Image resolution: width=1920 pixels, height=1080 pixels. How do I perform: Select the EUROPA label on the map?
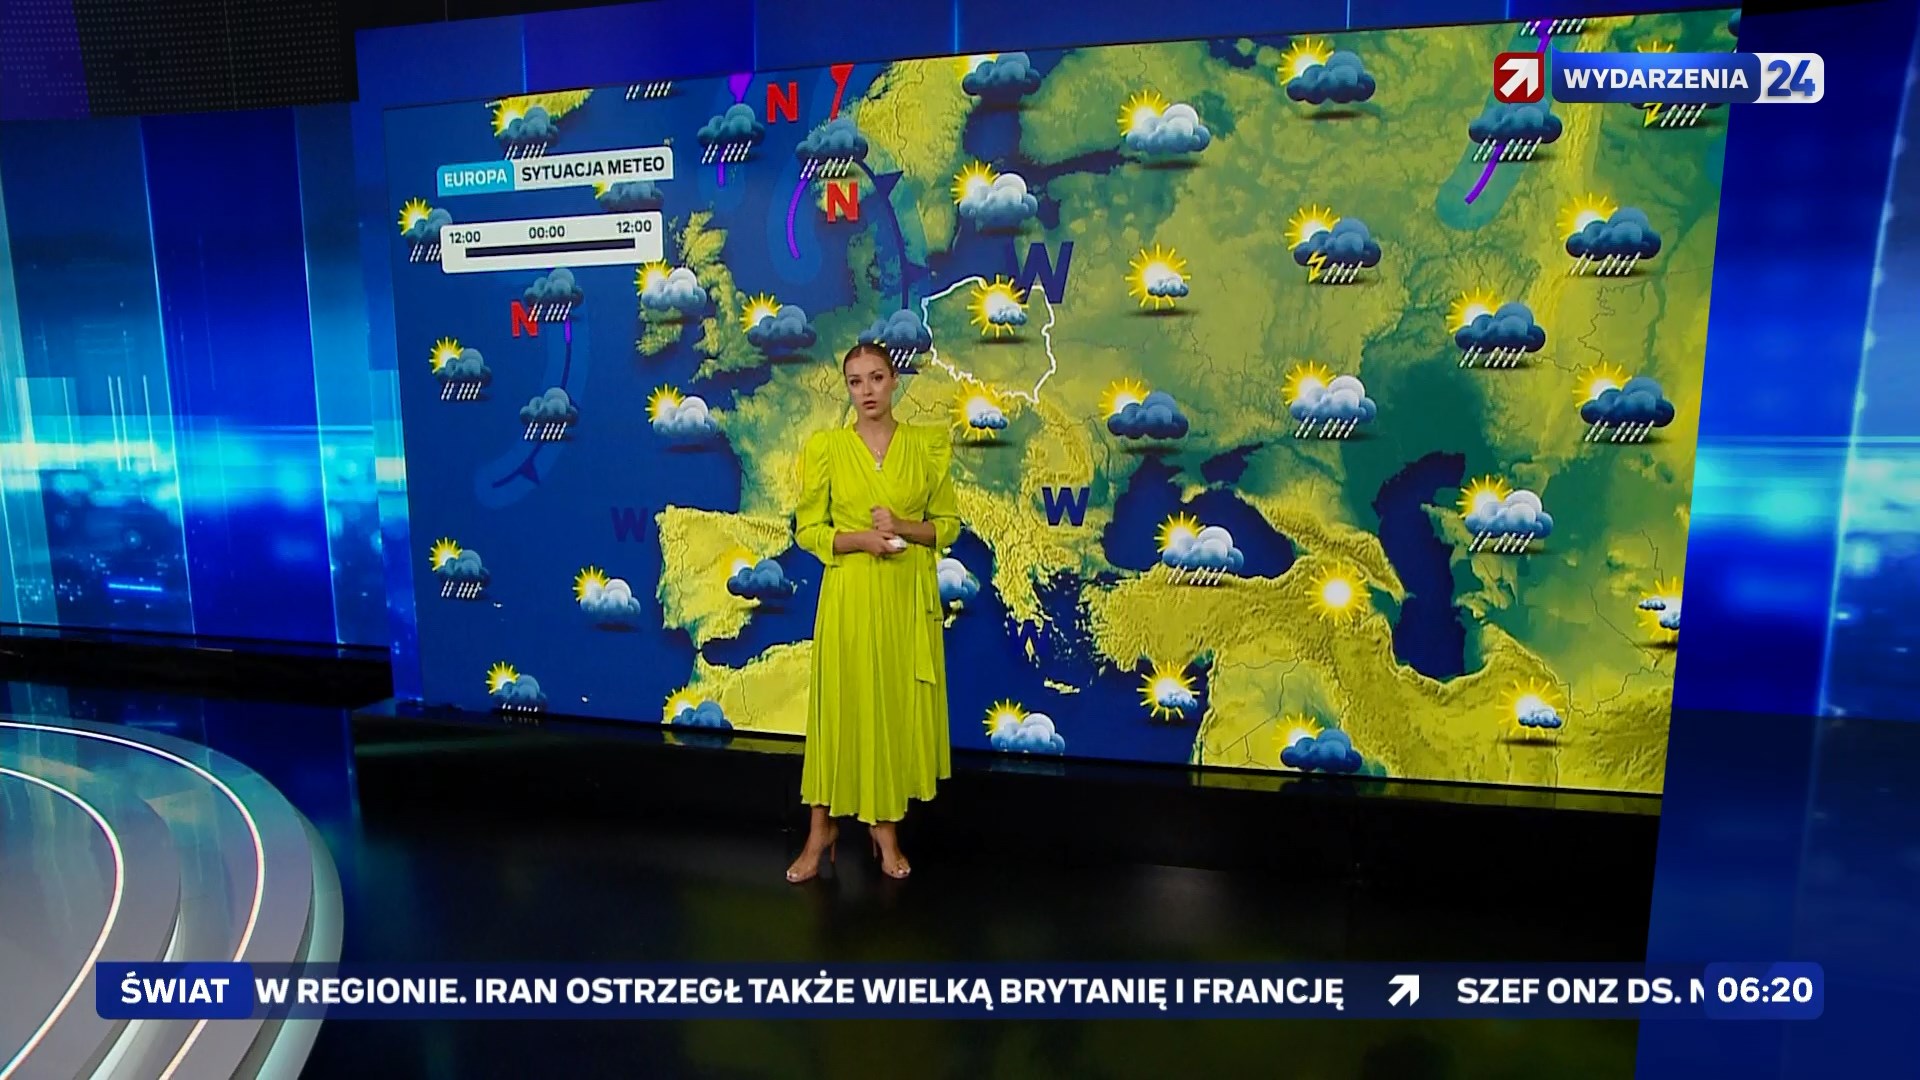(476, 178)
